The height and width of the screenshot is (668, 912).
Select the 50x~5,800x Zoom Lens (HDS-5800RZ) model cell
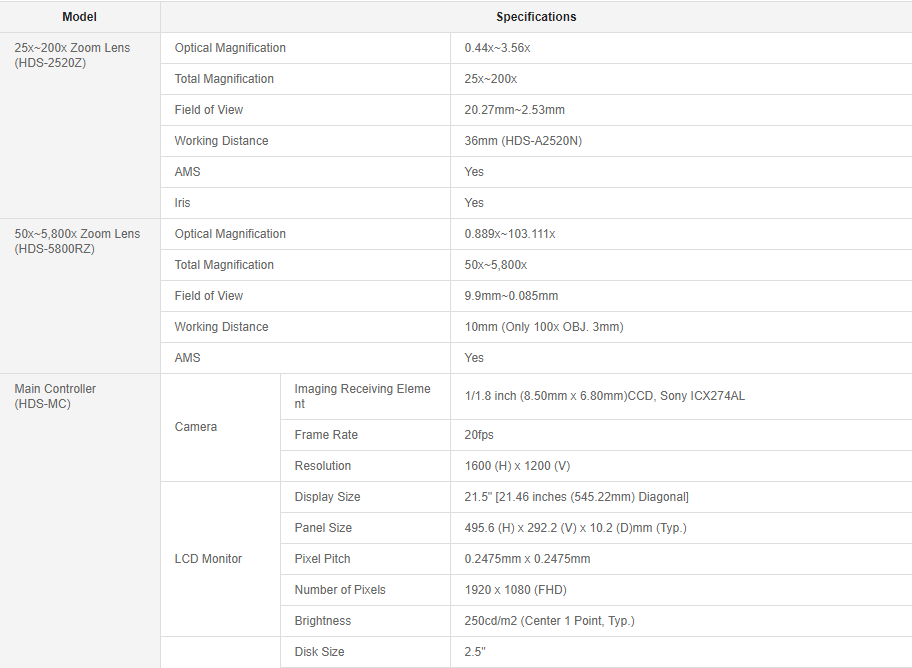point(77,241)
